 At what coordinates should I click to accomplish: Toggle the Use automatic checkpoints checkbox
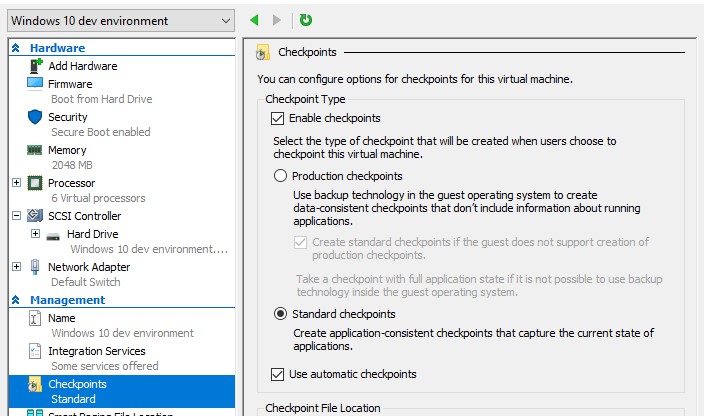point(277,374)
